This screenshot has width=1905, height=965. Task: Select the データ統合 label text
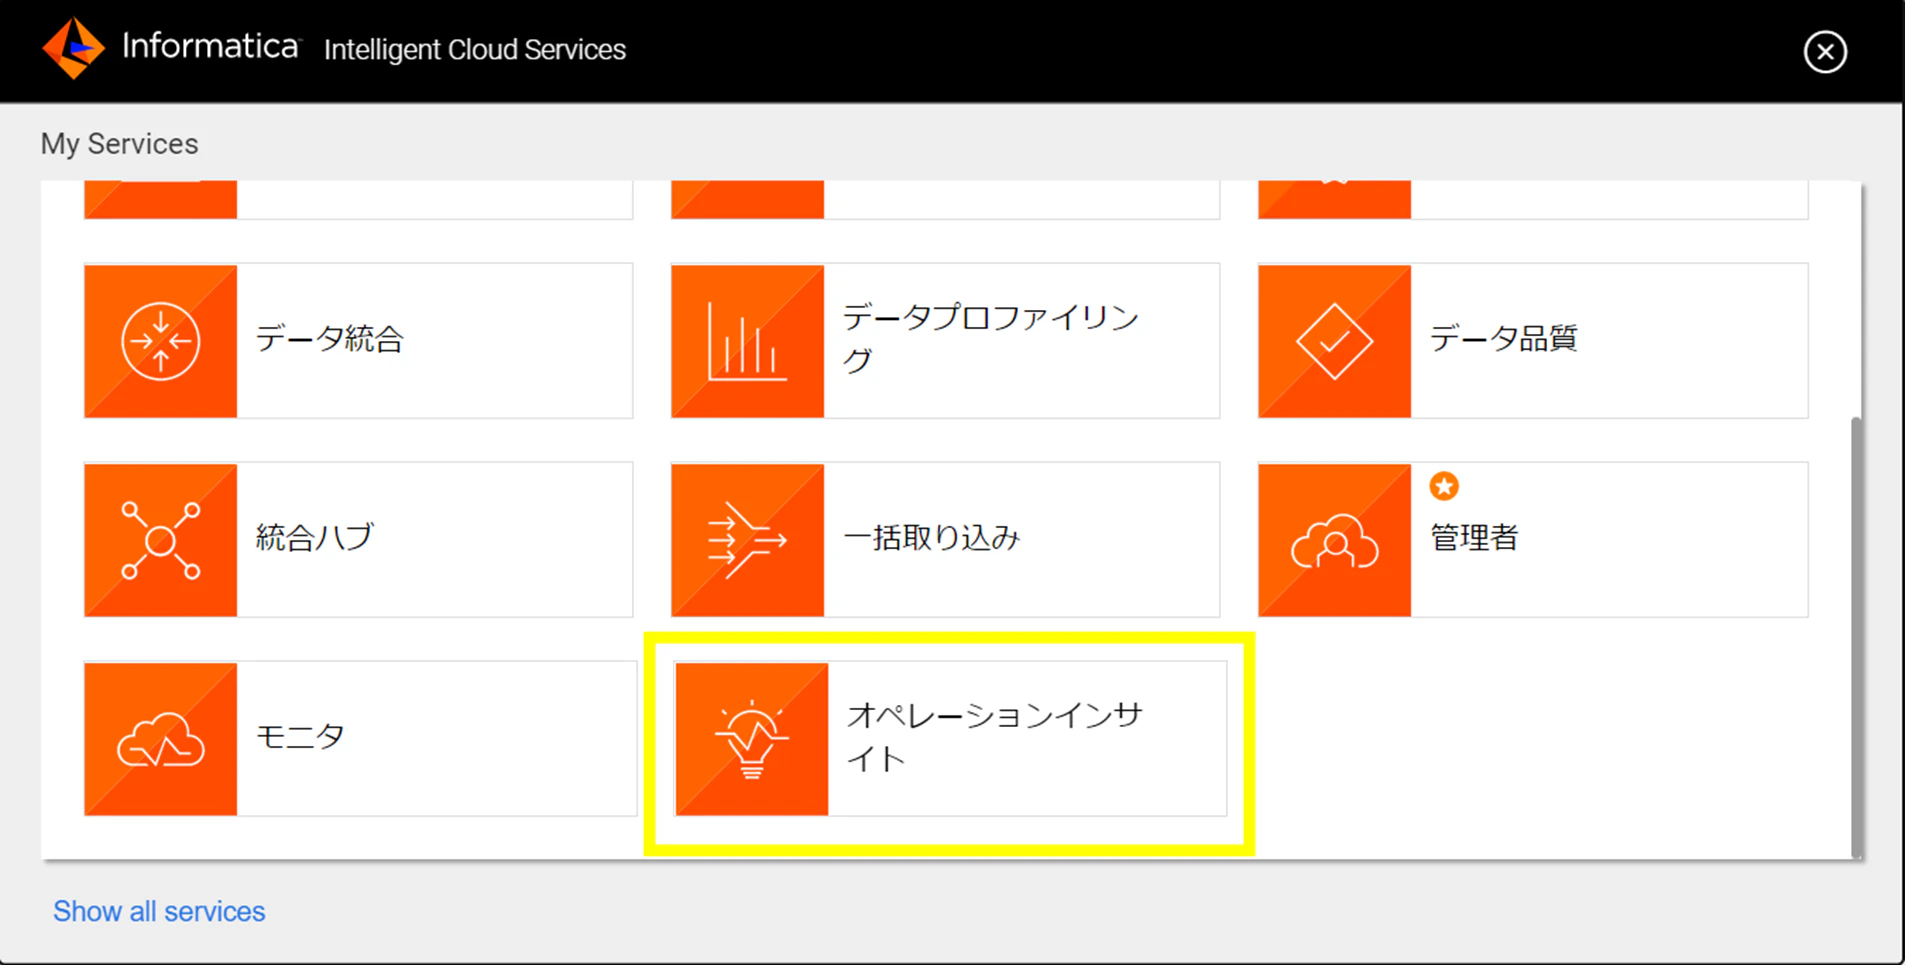[x=329, y=339]
